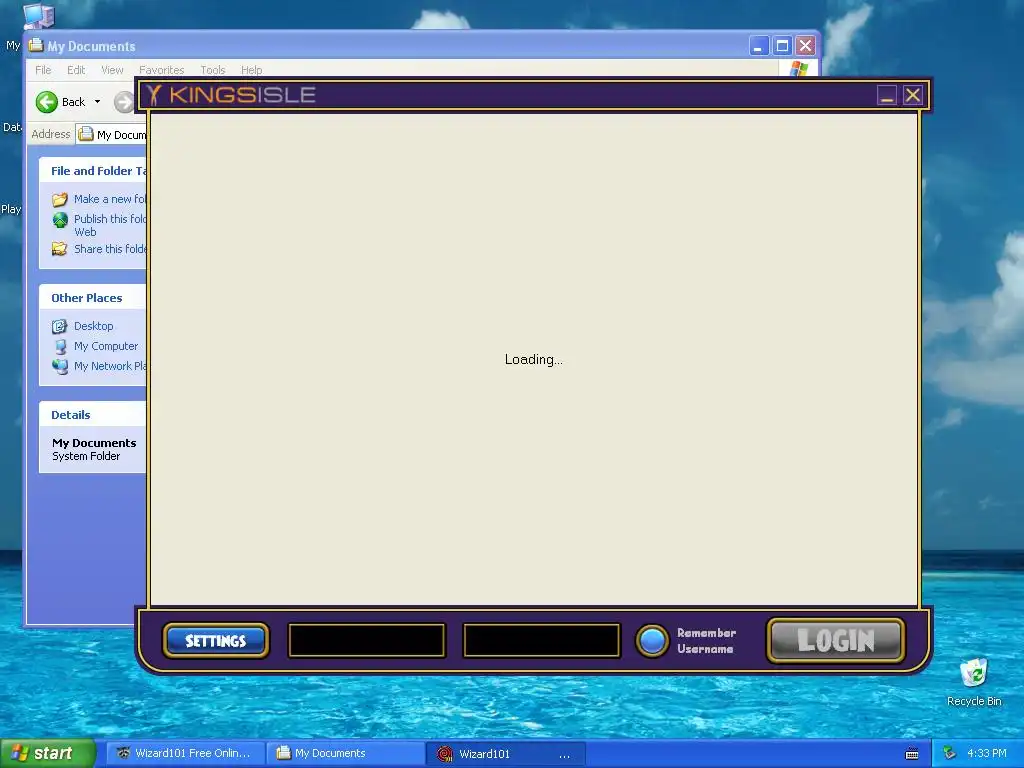This screenshot has height=768, width=1024.
Task: Click the Address label in My Documents
Action: click(x=50, y=134)
